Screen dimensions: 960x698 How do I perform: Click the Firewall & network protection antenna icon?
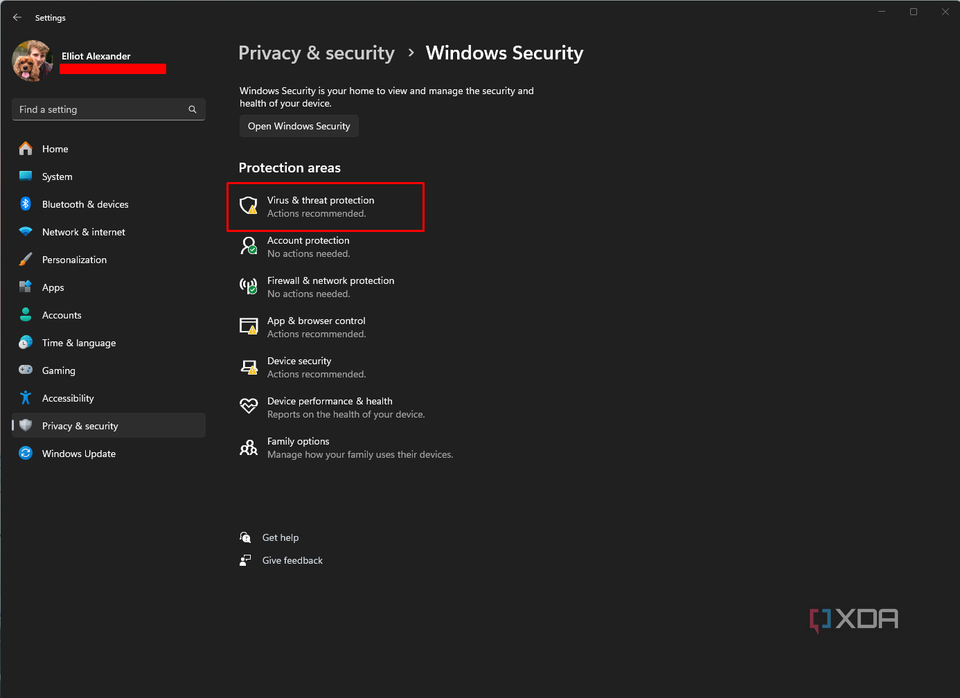(x=249, y=286)
